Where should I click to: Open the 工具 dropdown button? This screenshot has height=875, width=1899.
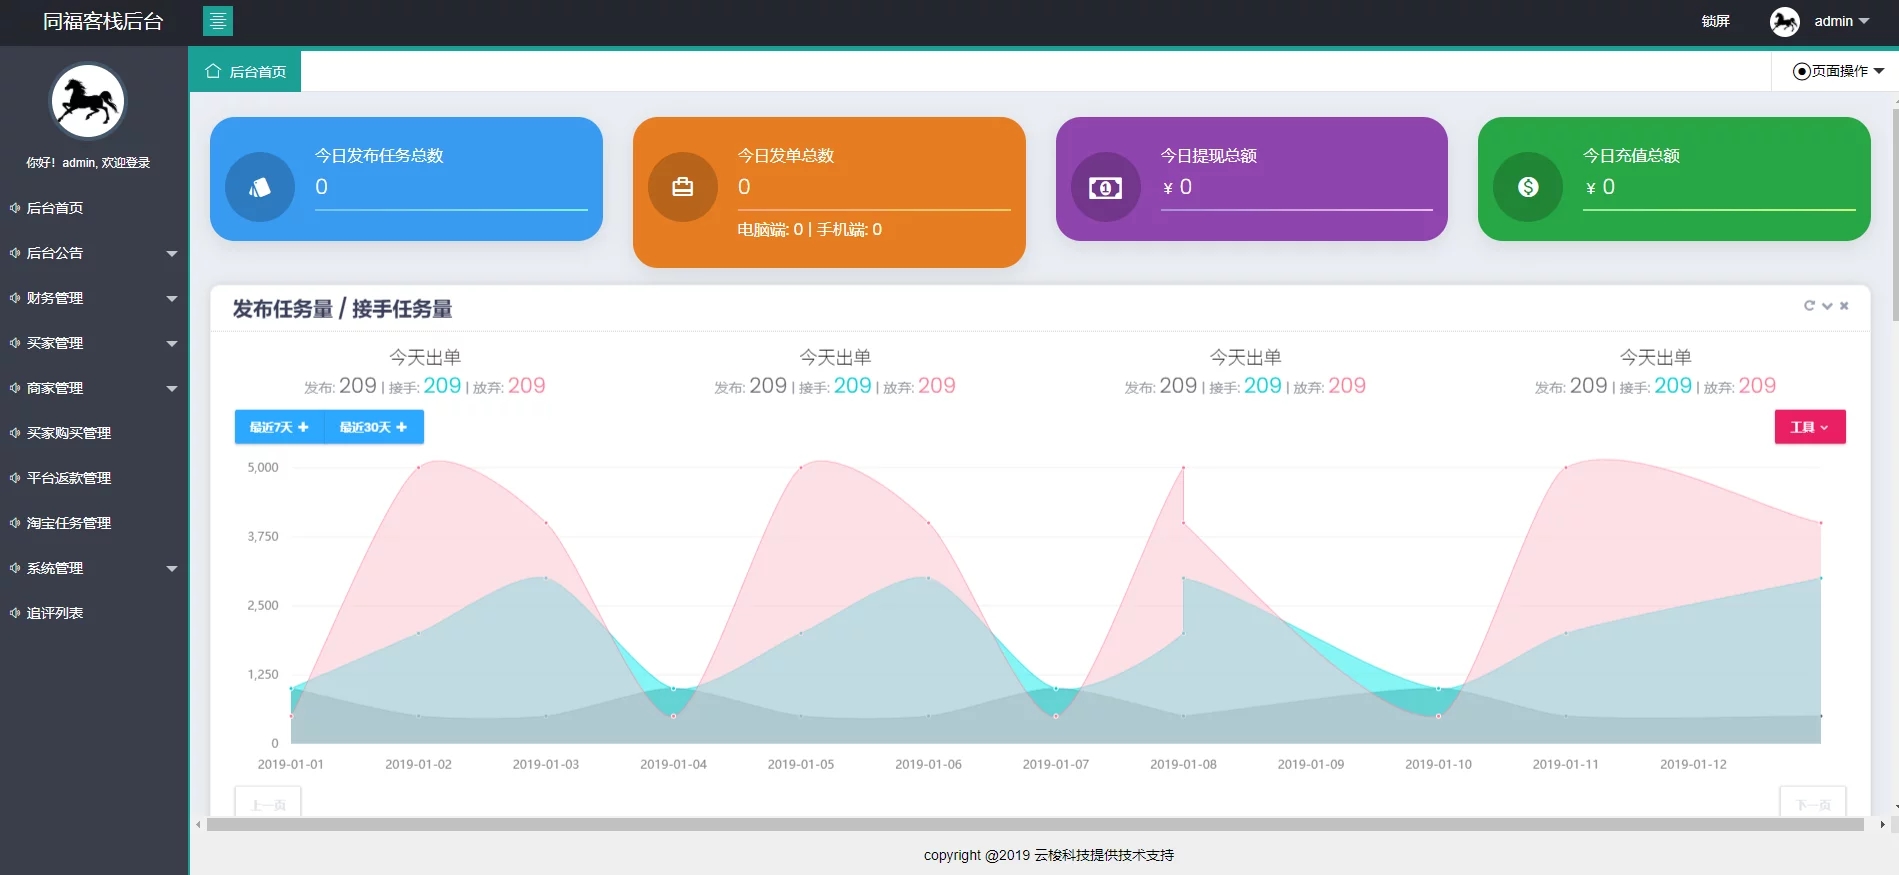click(1809, 427)
